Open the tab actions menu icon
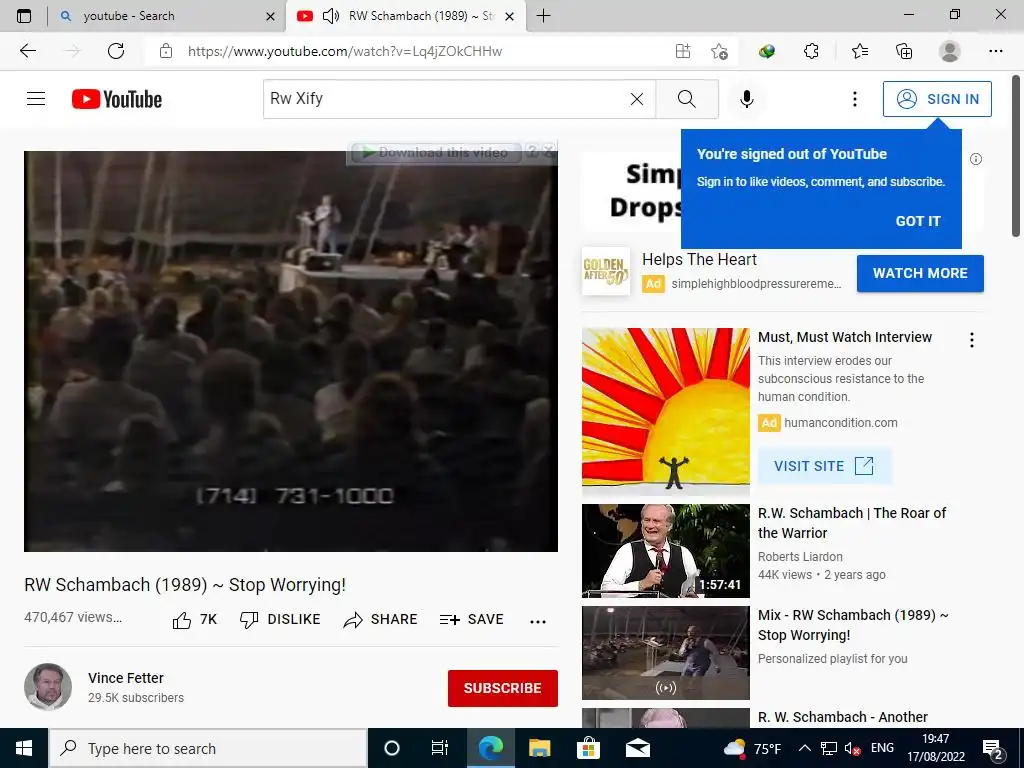1024x768 pixels. point(24,16)
